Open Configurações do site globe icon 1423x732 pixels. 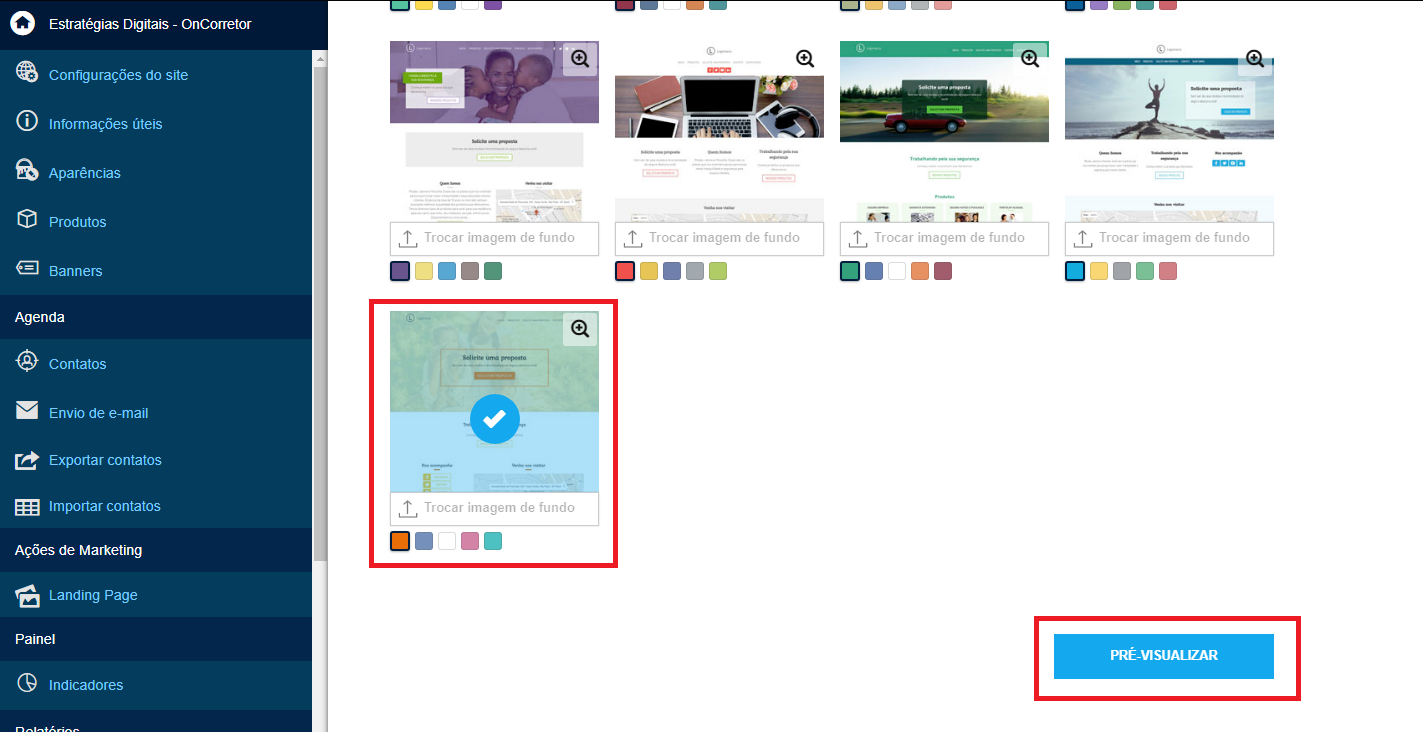[x=27, y=73]
